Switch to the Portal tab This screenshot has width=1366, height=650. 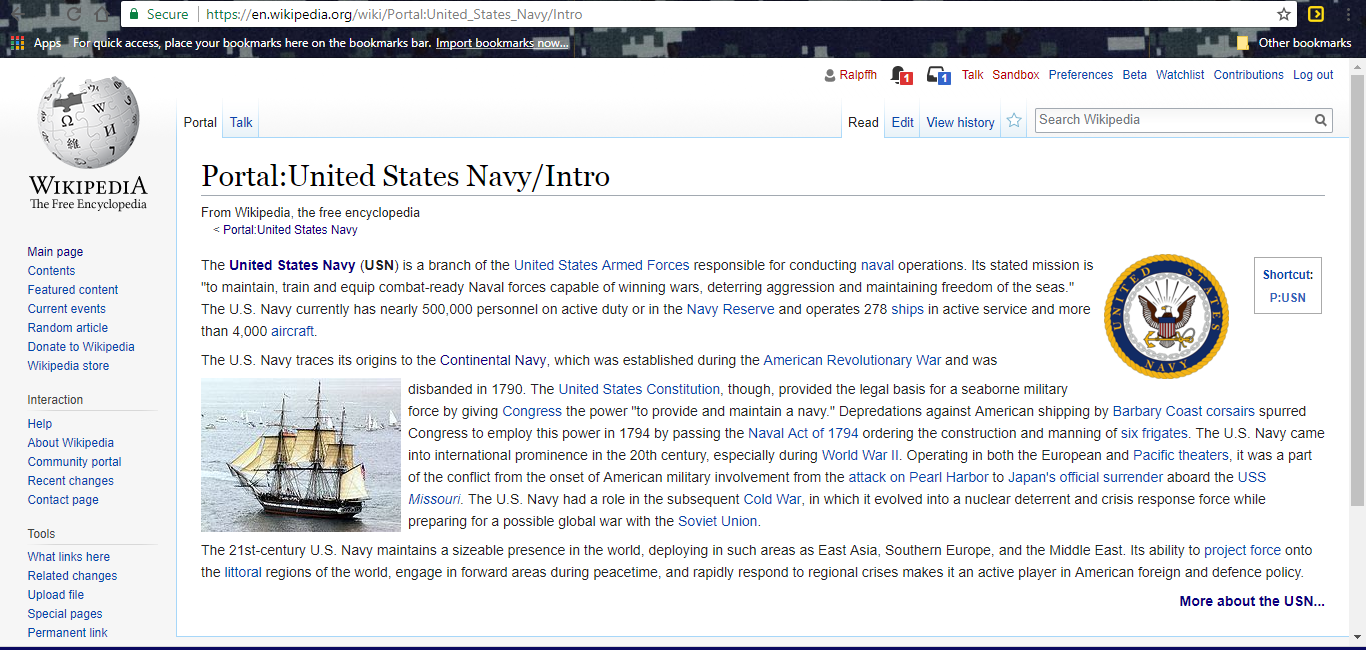200,122
